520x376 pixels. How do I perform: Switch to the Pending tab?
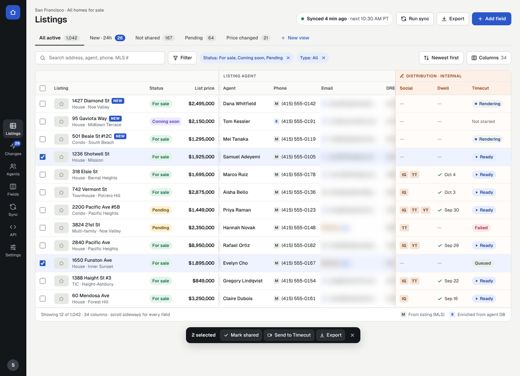pyautogui.click(x=200, y=38)
